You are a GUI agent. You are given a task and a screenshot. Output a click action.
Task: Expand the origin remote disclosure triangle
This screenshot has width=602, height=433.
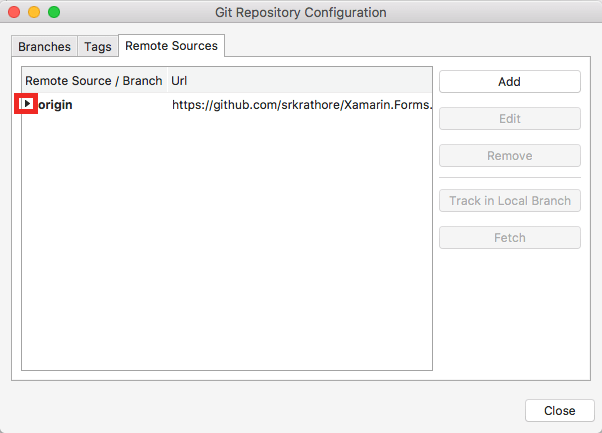[28, 104]
